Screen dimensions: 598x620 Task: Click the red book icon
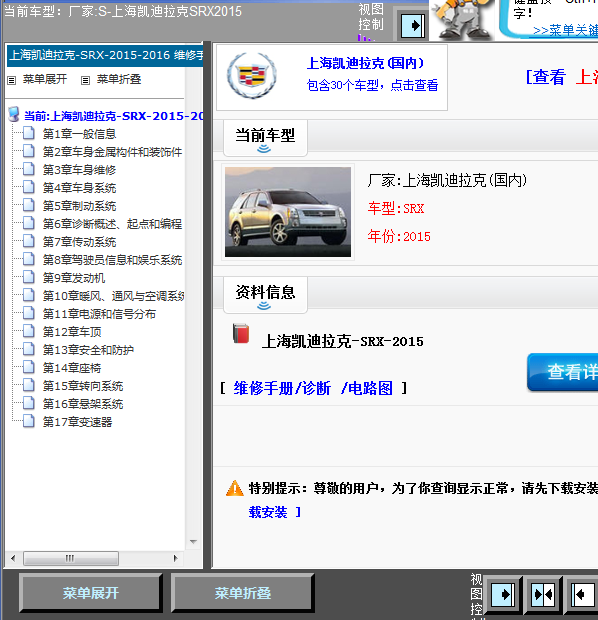tap(241, 333)
